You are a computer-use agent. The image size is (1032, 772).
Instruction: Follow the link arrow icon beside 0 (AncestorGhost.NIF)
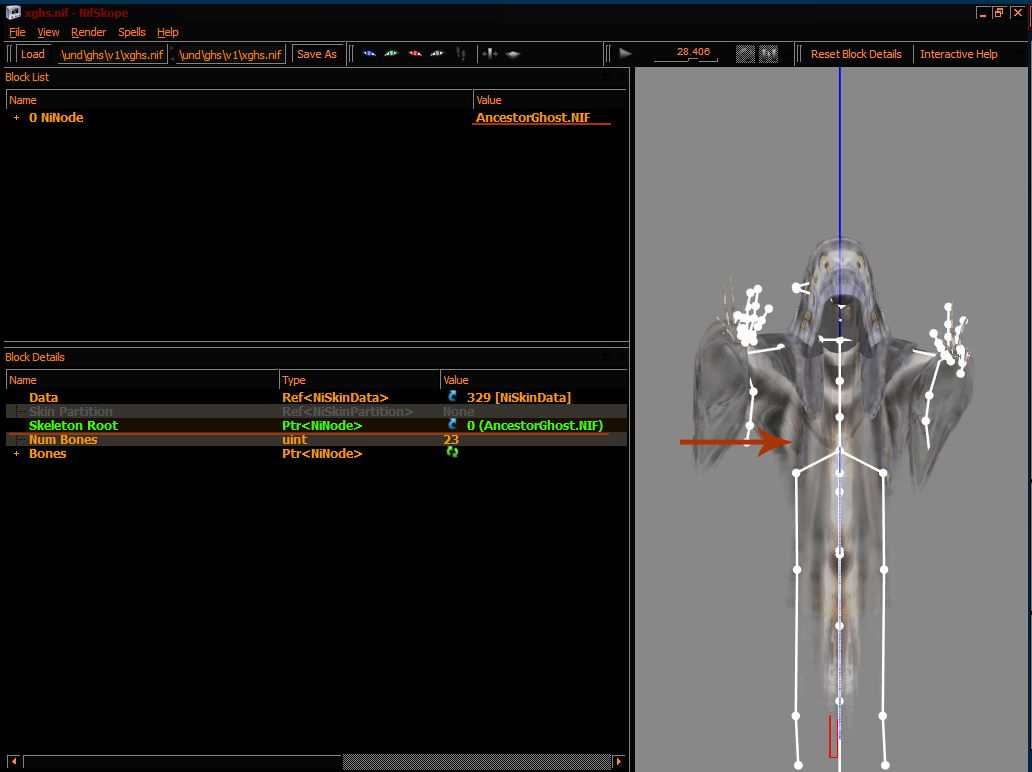pos(452,425)
